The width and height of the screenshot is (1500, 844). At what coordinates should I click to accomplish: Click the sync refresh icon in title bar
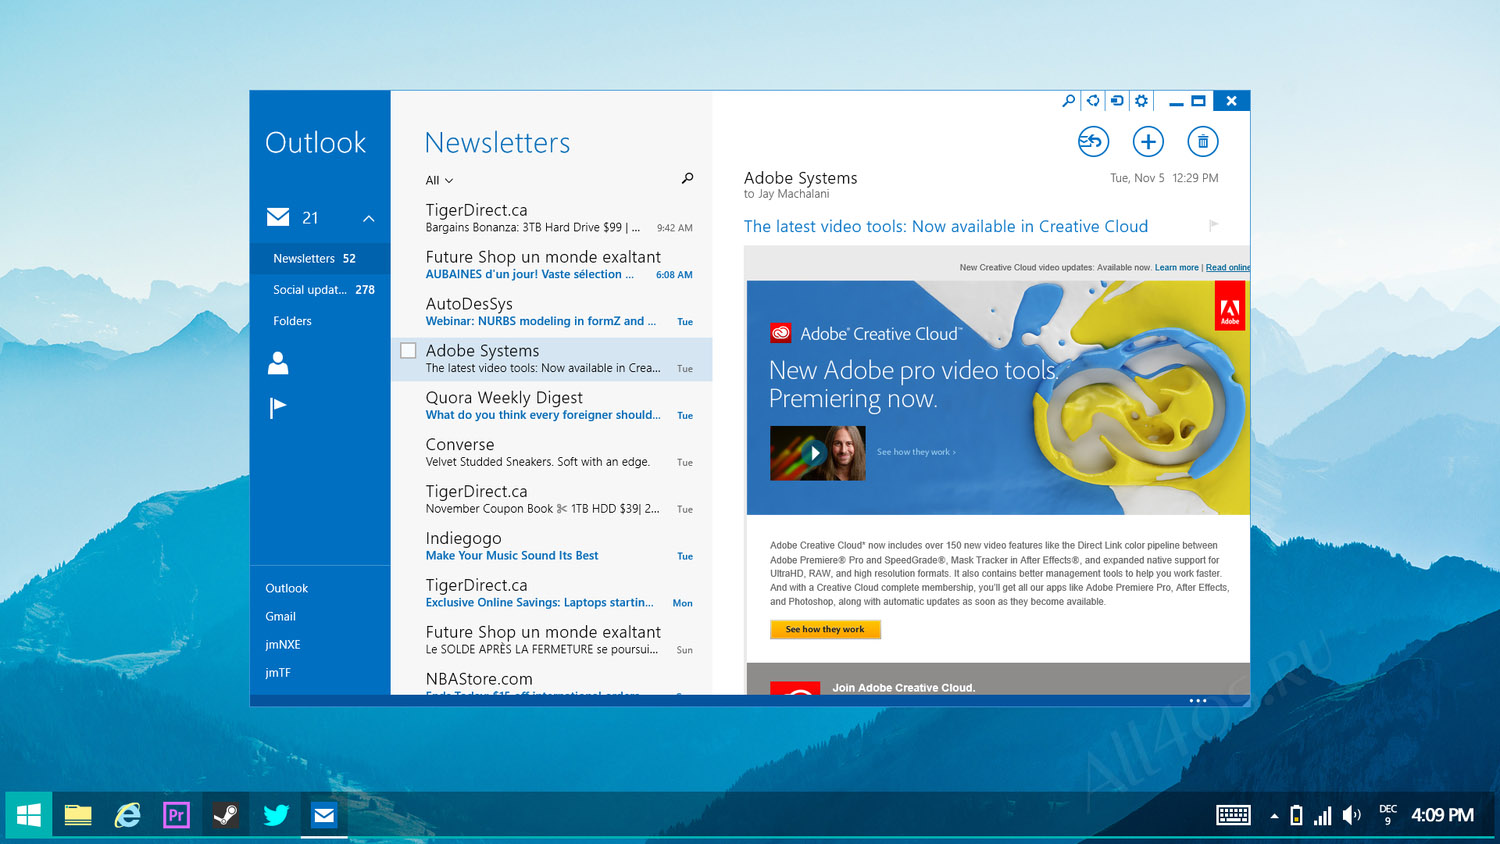tap(1093, 101)
